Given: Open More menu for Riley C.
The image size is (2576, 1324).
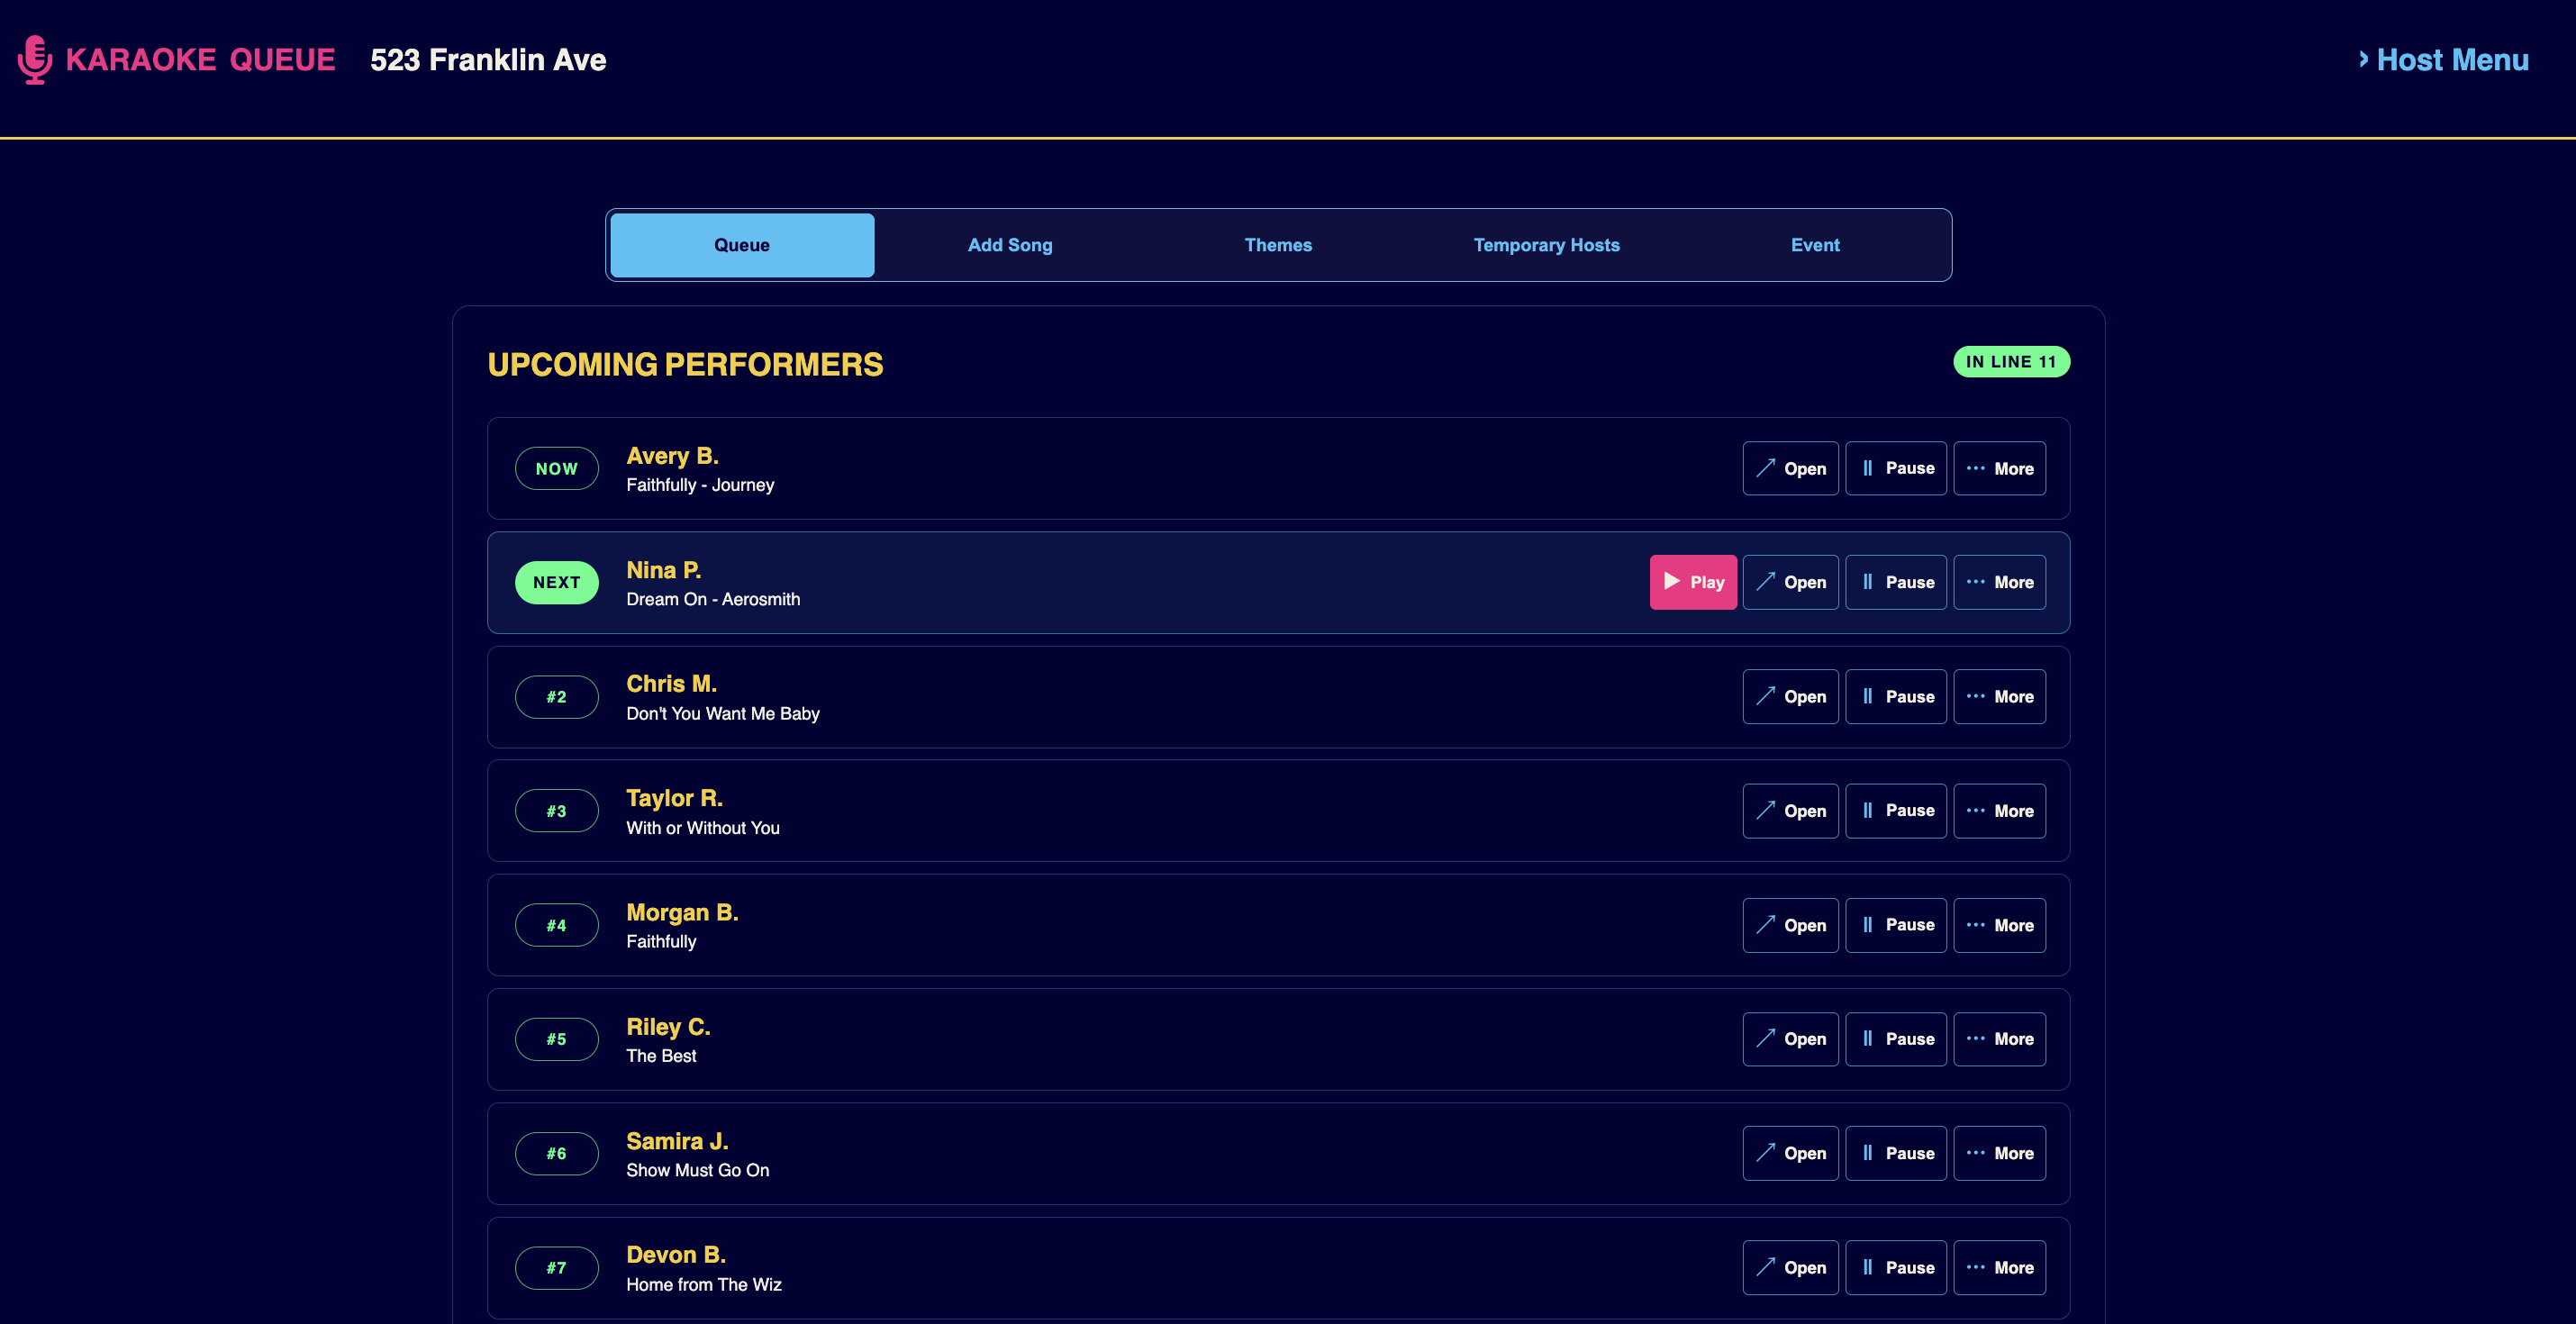Looking at the screenshot, I should pyautogui.click(x=2000, y=1039).
